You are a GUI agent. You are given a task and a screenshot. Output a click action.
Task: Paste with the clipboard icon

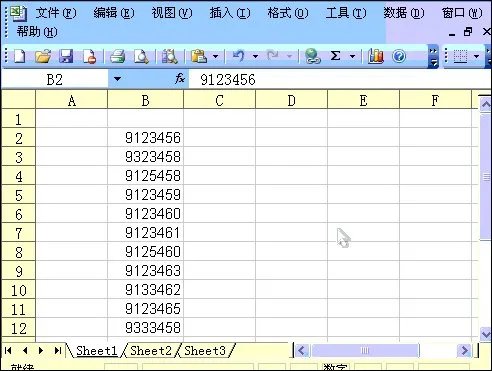199,56
